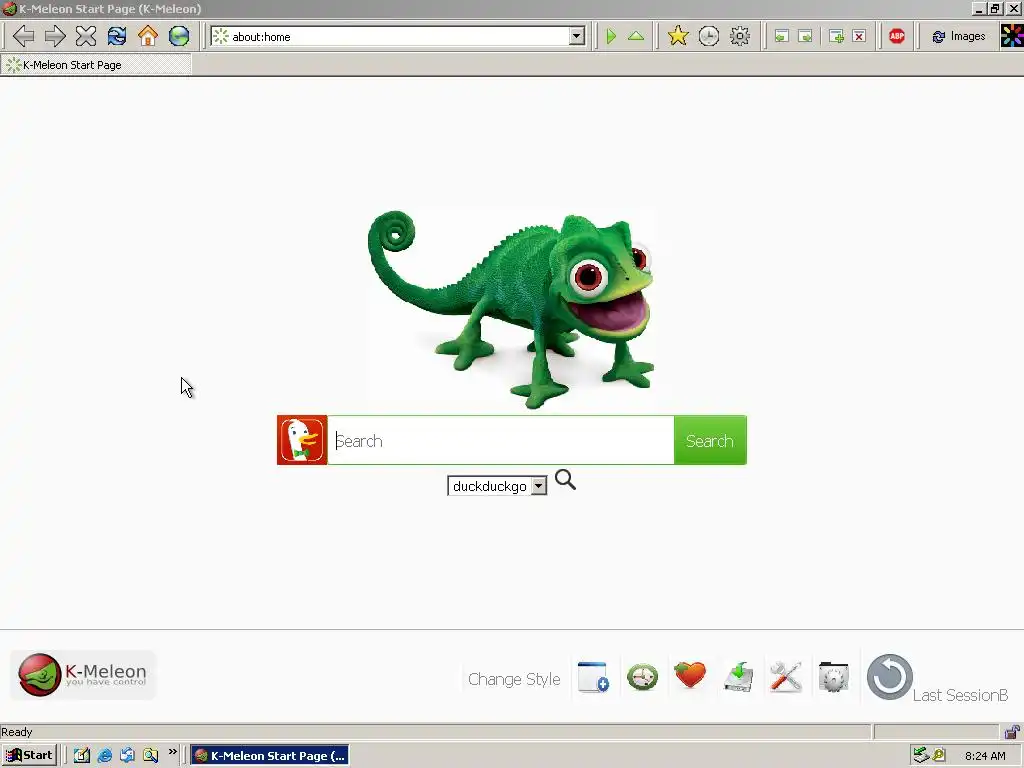Click into the Search text field
This screenshot has width=1024, height=768.
pyautogui.click(x=500, y=440)
